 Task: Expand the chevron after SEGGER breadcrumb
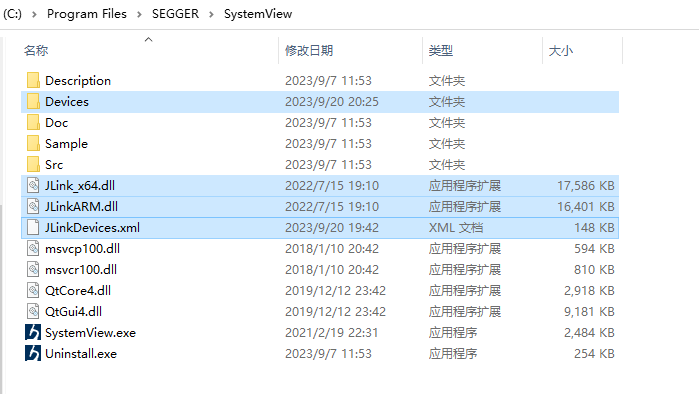tap(211, 14)
